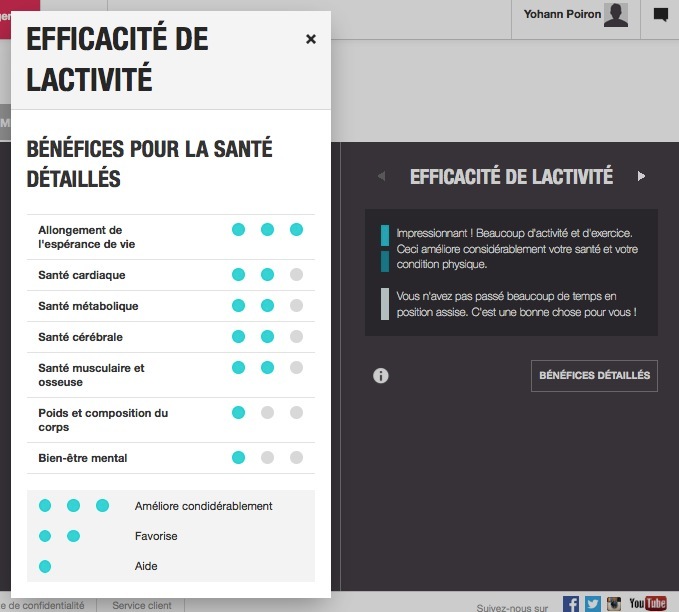This screenshot has width=679, height=612.
Task: Open the chat message icon
Action: click(x=660, y=15)
